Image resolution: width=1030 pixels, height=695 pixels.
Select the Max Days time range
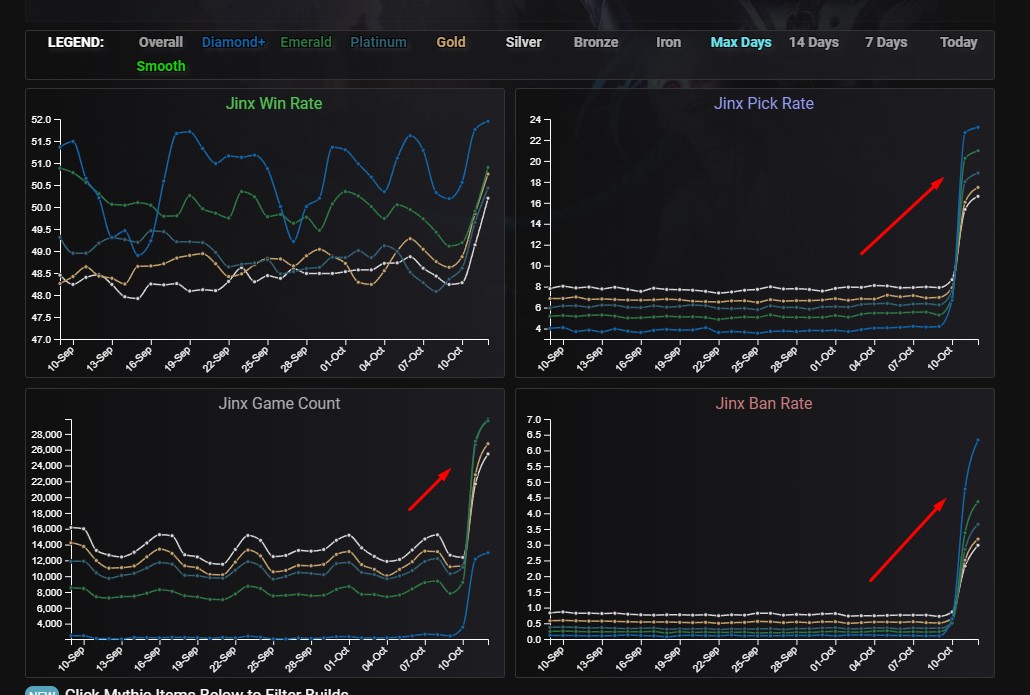click(740, 42)
